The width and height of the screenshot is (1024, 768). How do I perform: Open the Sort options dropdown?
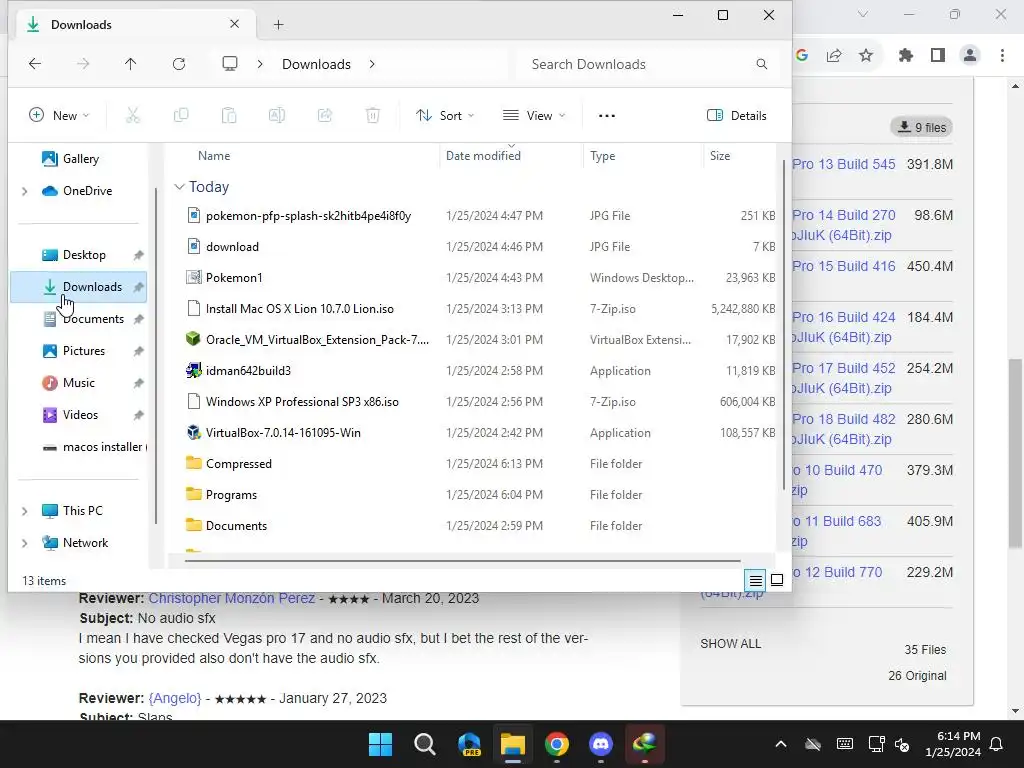click(445, 116)
